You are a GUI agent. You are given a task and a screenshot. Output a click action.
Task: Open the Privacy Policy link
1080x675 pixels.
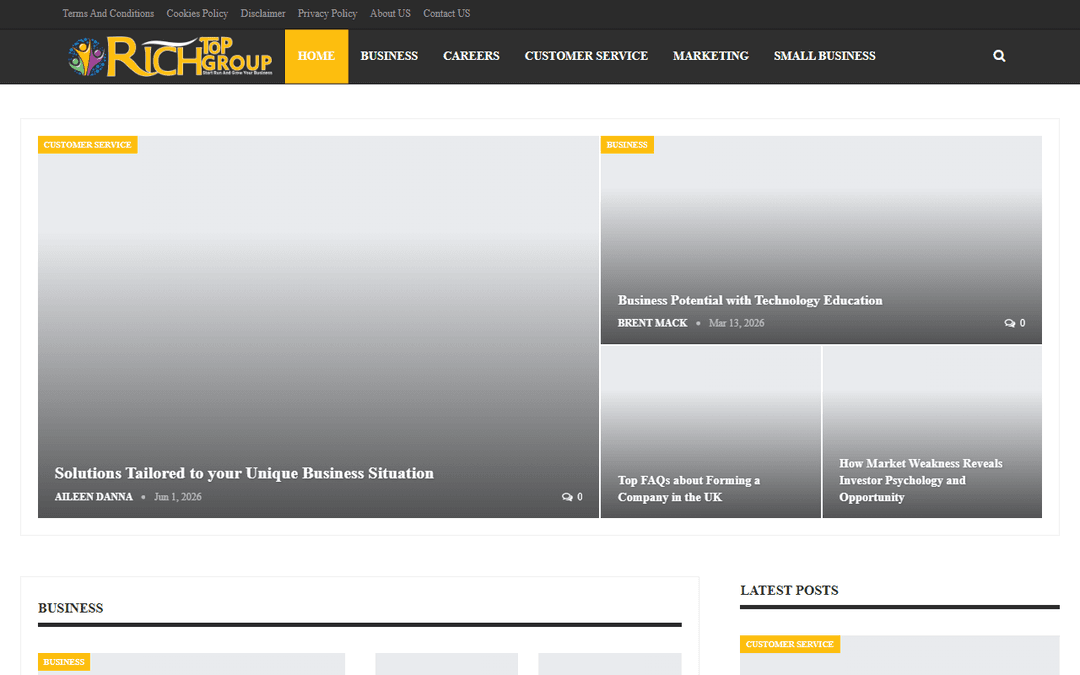tap(327, 13)
